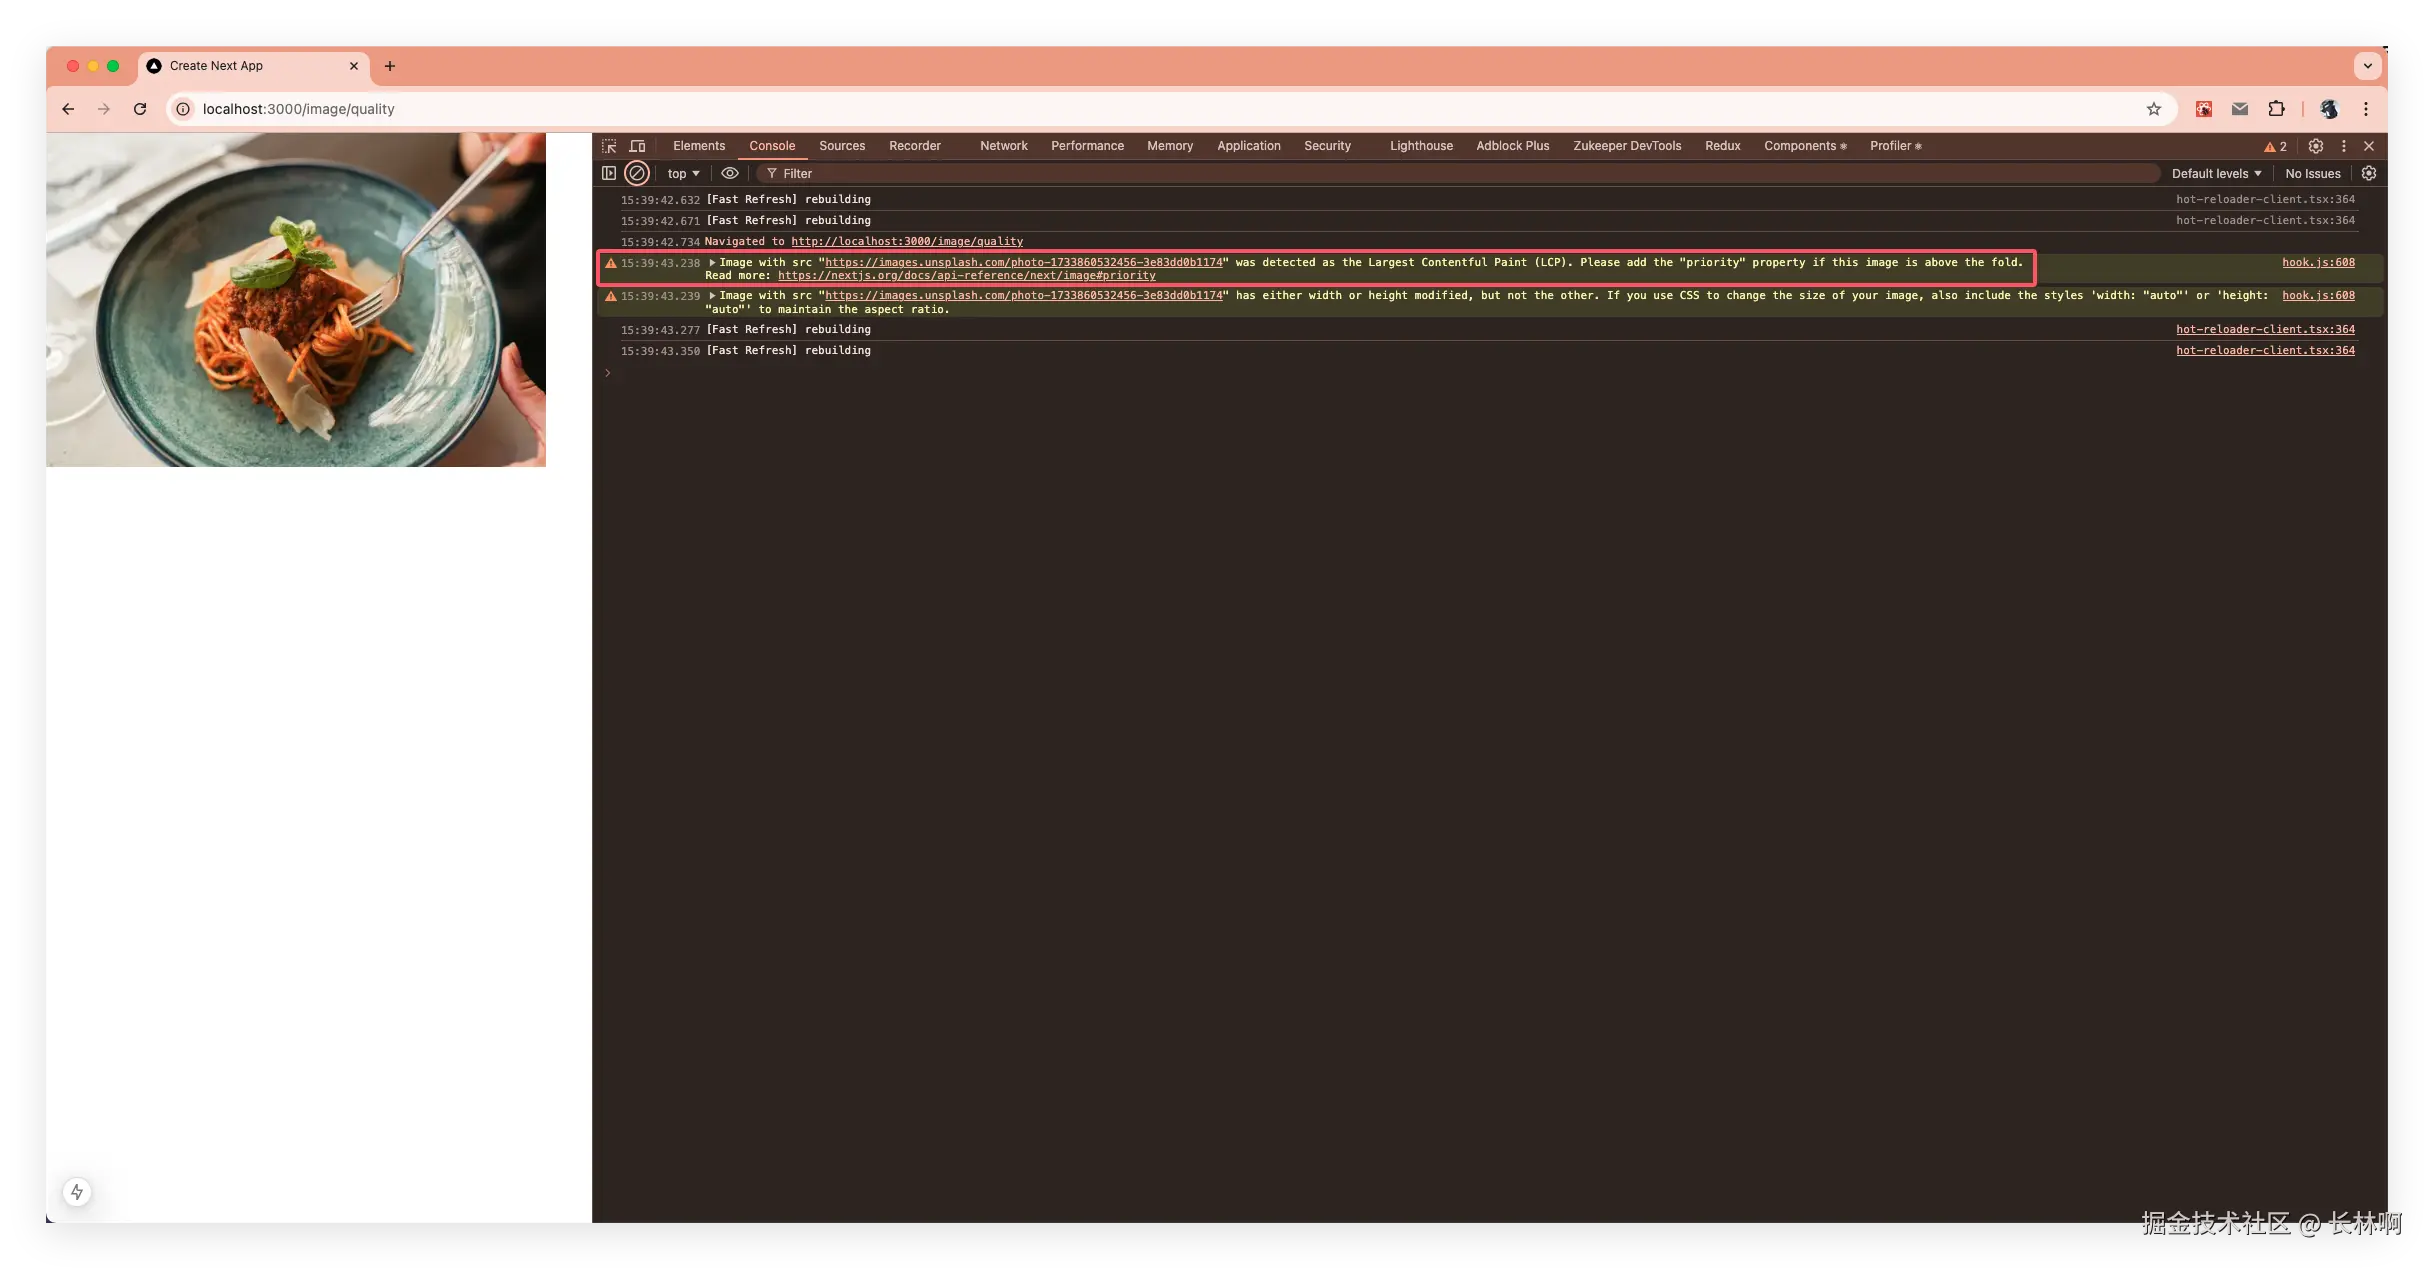The image size is (2434, 1269).
Task: Click the No Issues button
Action: click(2312, 173)
